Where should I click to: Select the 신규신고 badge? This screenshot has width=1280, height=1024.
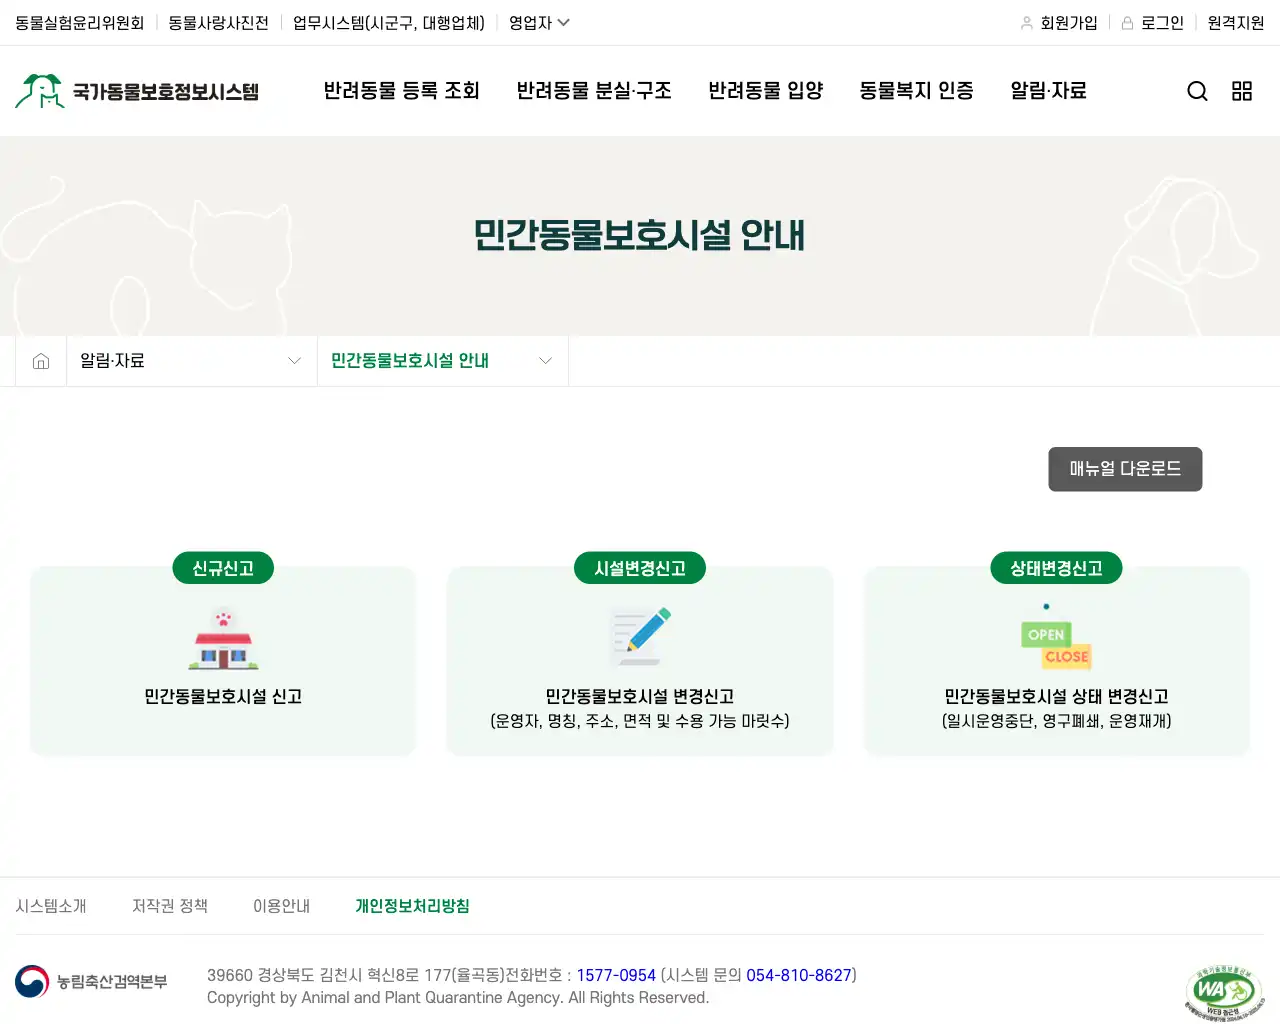(x=223, y=568)
